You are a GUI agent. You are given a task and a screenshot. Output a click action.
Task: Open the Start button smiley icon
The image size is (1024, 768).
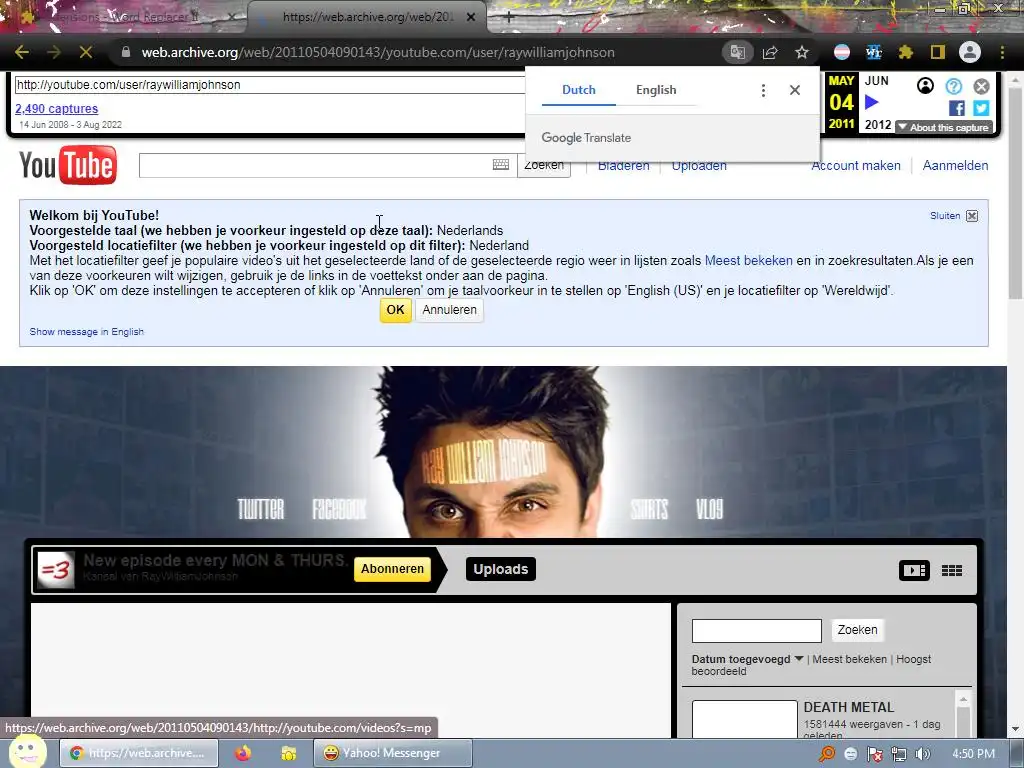[x=27, y=751]
